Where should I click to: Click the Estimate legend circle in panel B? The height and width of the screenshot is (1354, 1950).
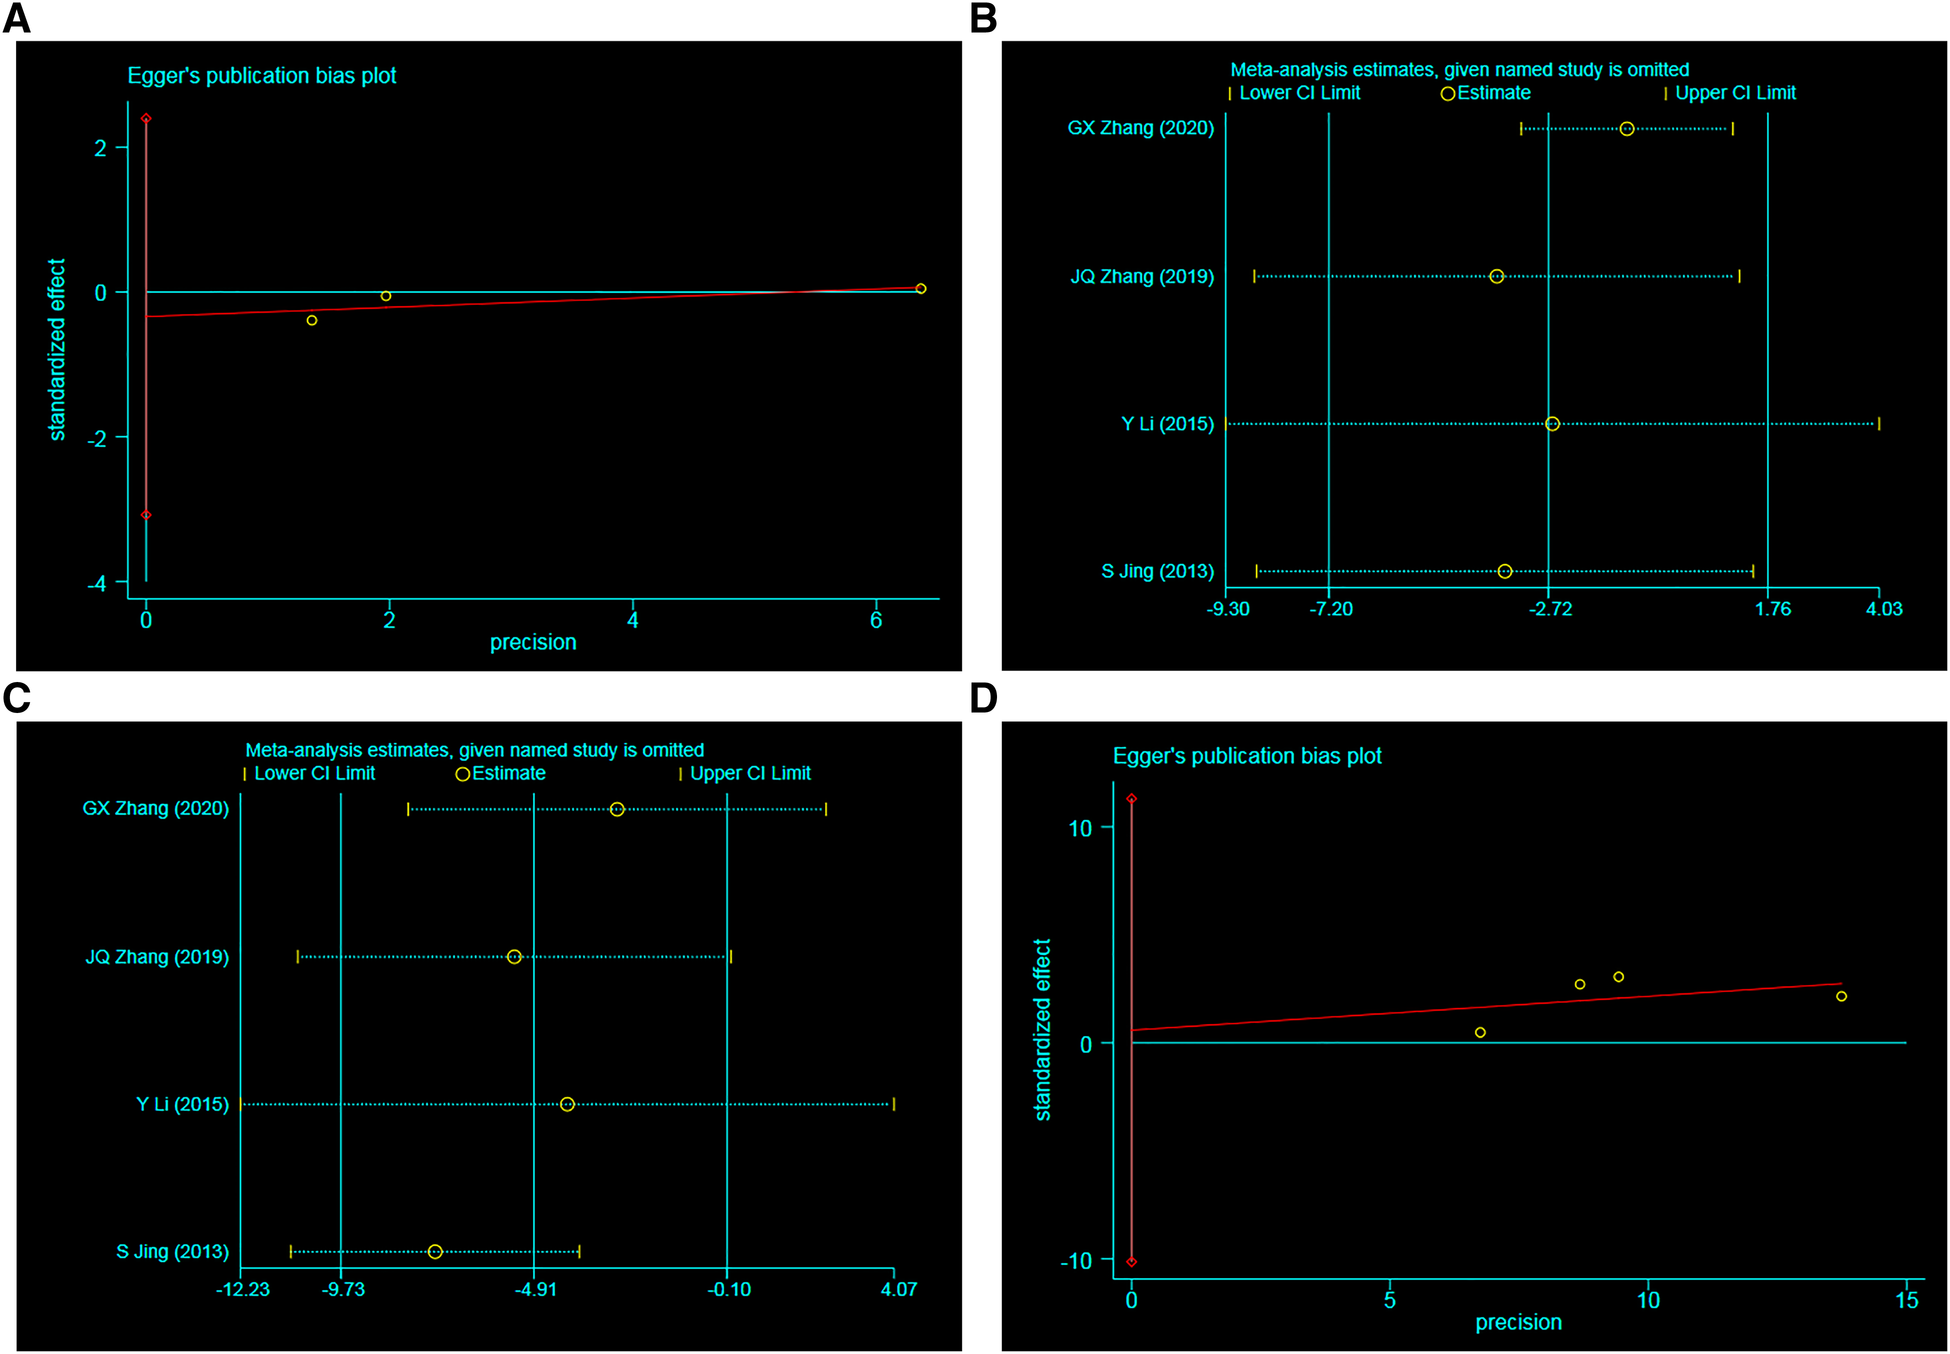pos(1447,94)
